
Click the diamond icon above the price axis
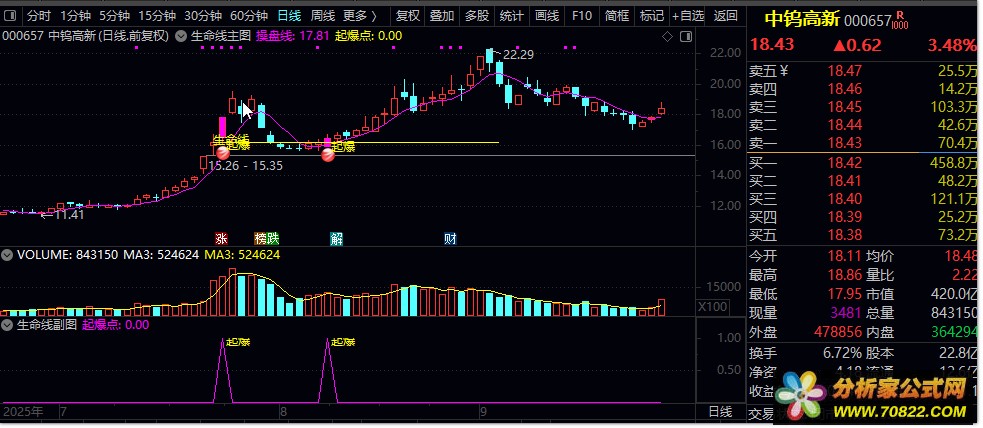point(667,36)
